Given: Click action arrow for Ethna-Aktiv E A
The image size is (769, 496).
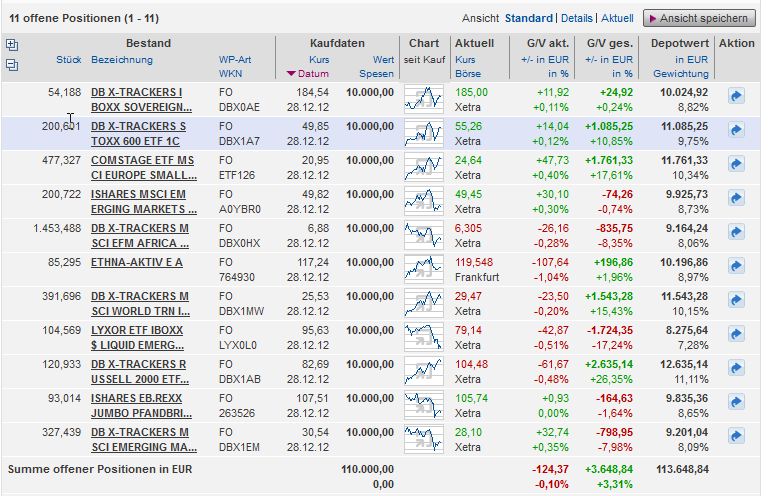Looking at the screenshot, I should 736,267.
